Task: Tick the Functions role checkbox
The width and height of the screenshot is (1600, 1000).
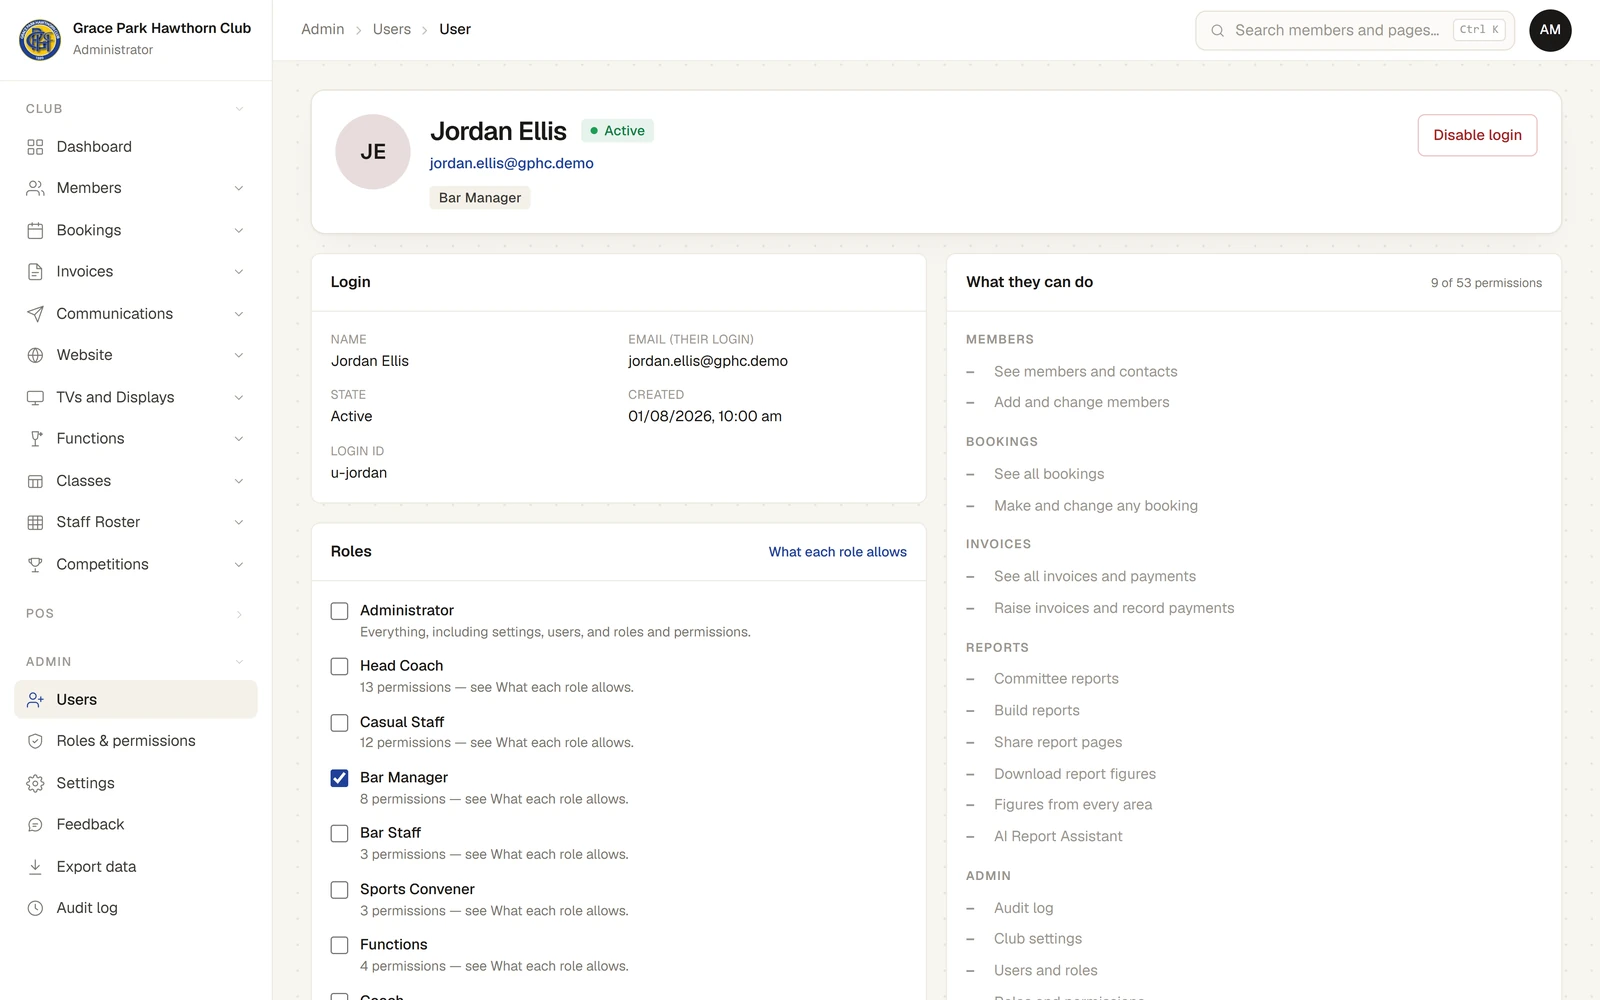Action: tap(340, 945)
